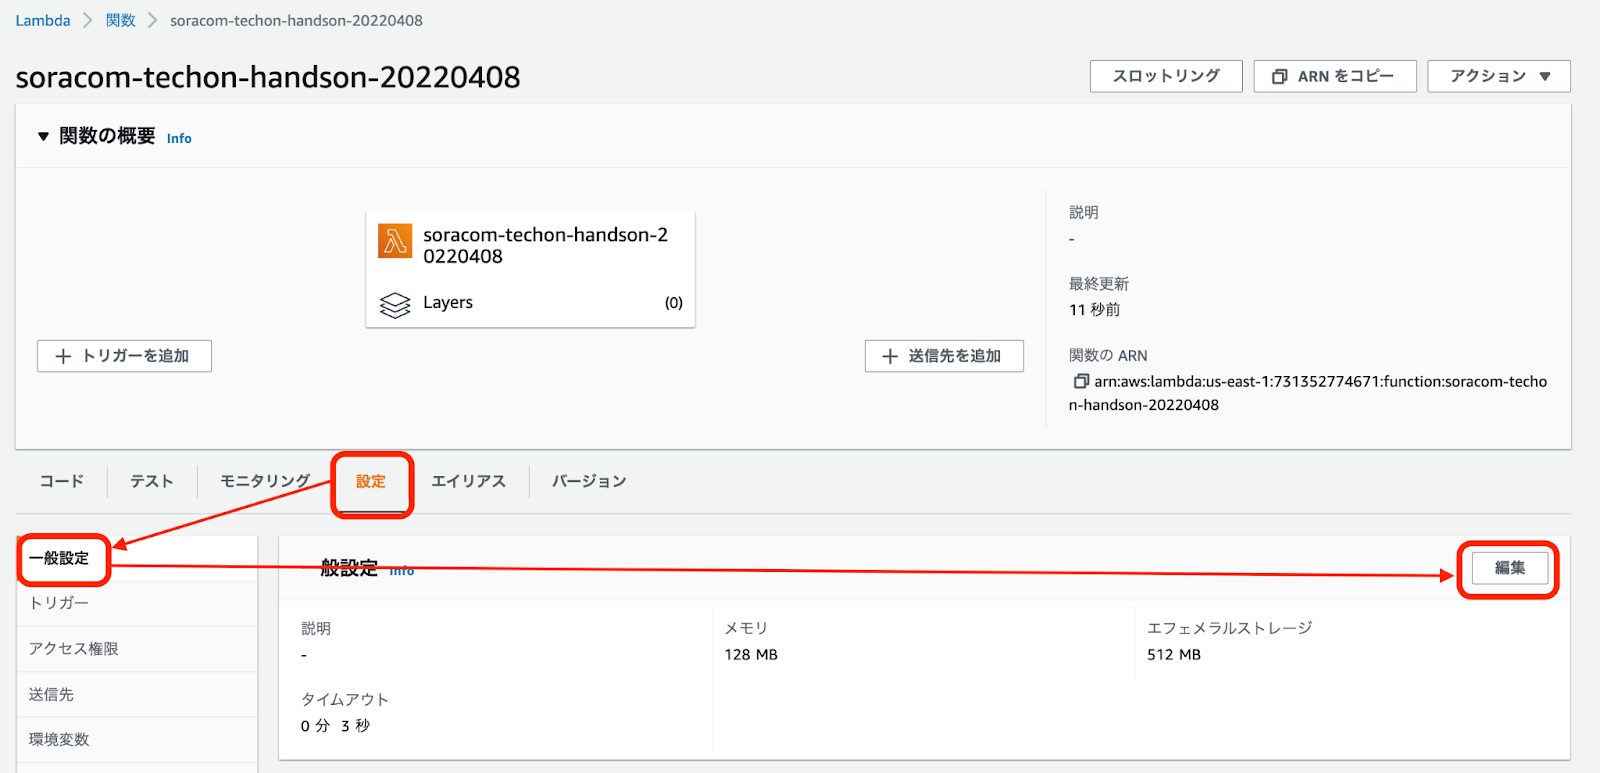This screenshot has height=773, width=1600.
Task: Click the タイムアウト label
Action: [x=345, y=700]
